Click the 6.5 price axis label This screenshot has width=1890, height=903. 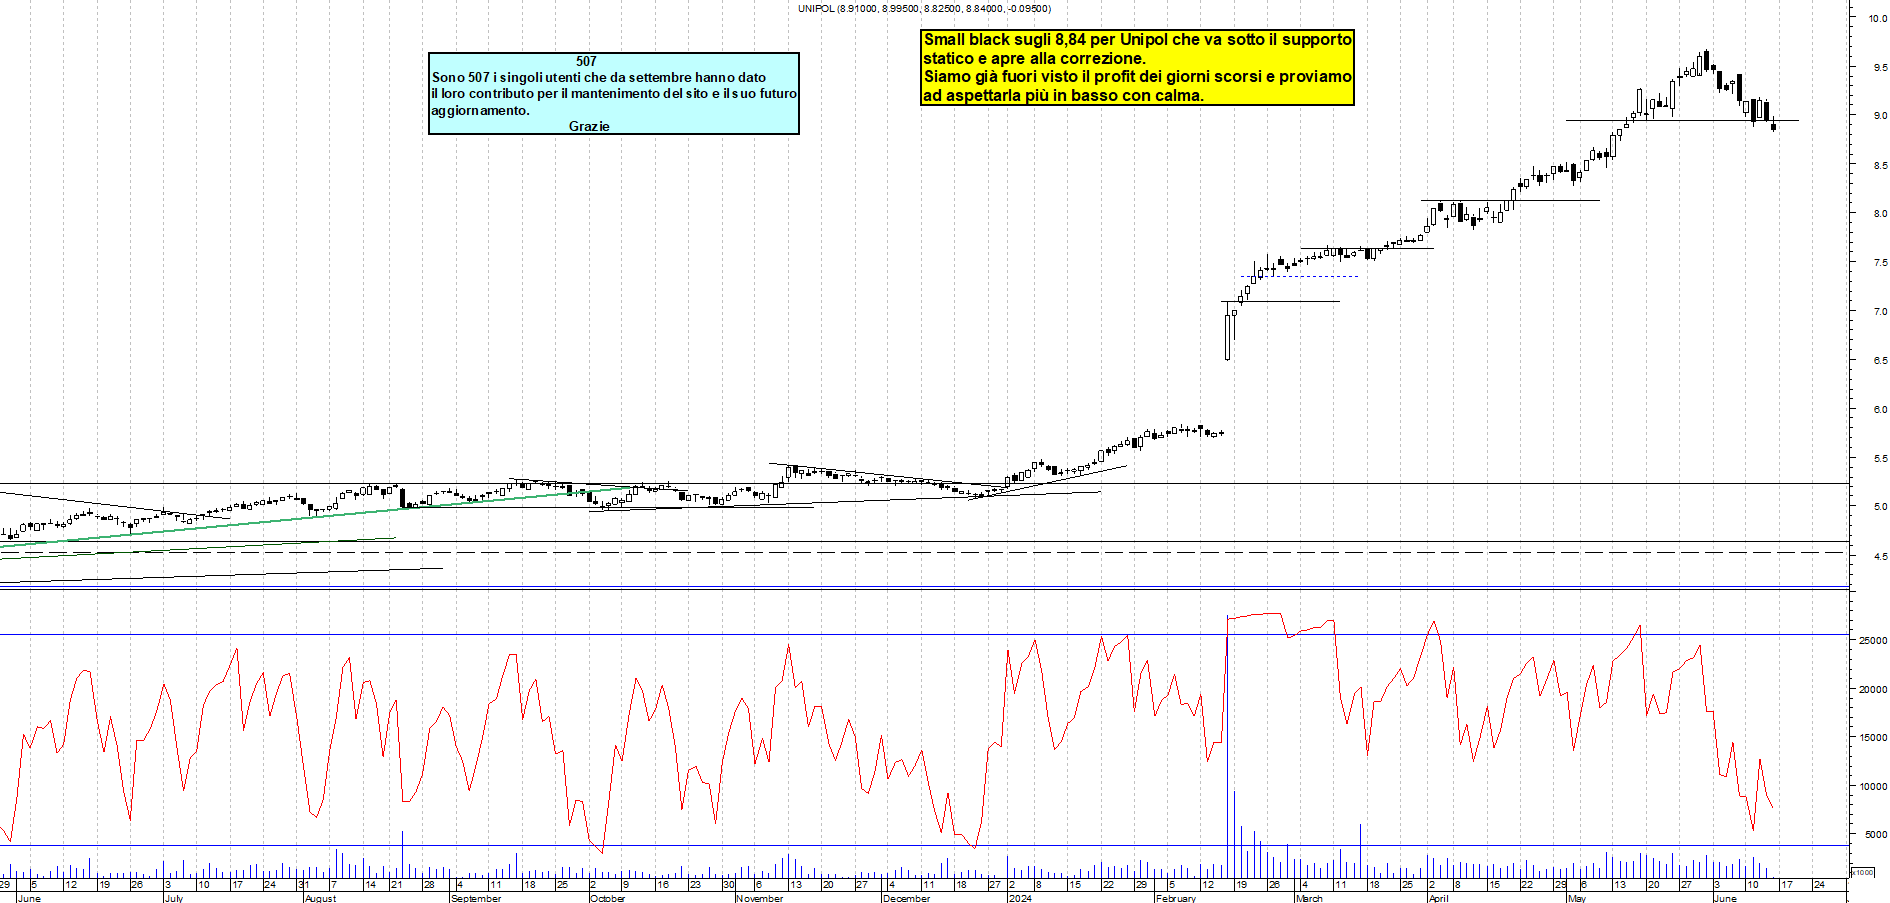1880,360
